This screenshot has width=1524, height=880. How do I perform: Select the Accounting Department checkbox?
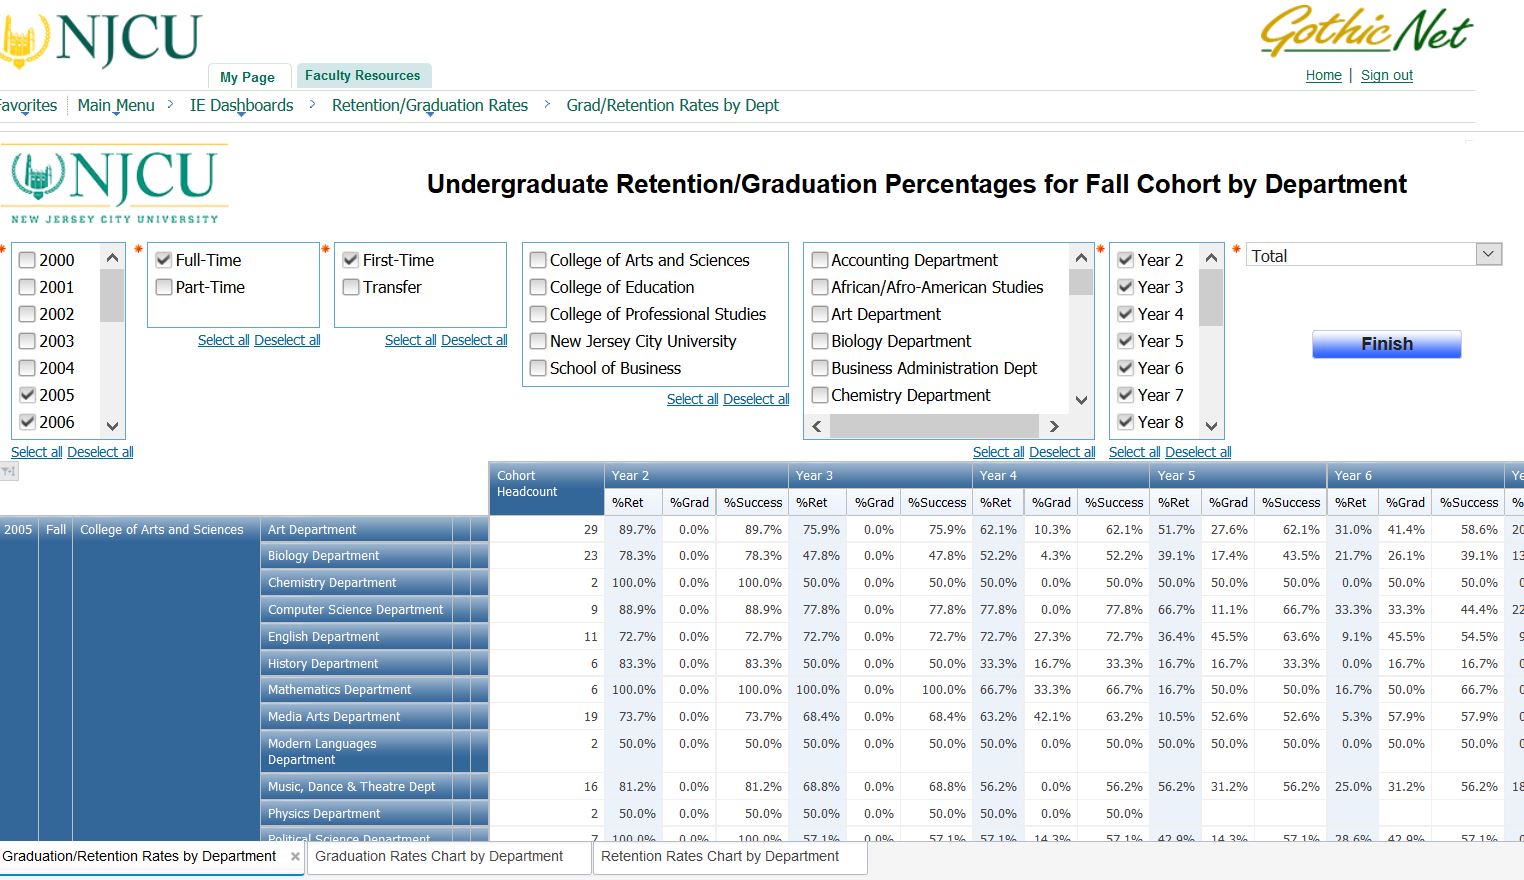point(820,260)
